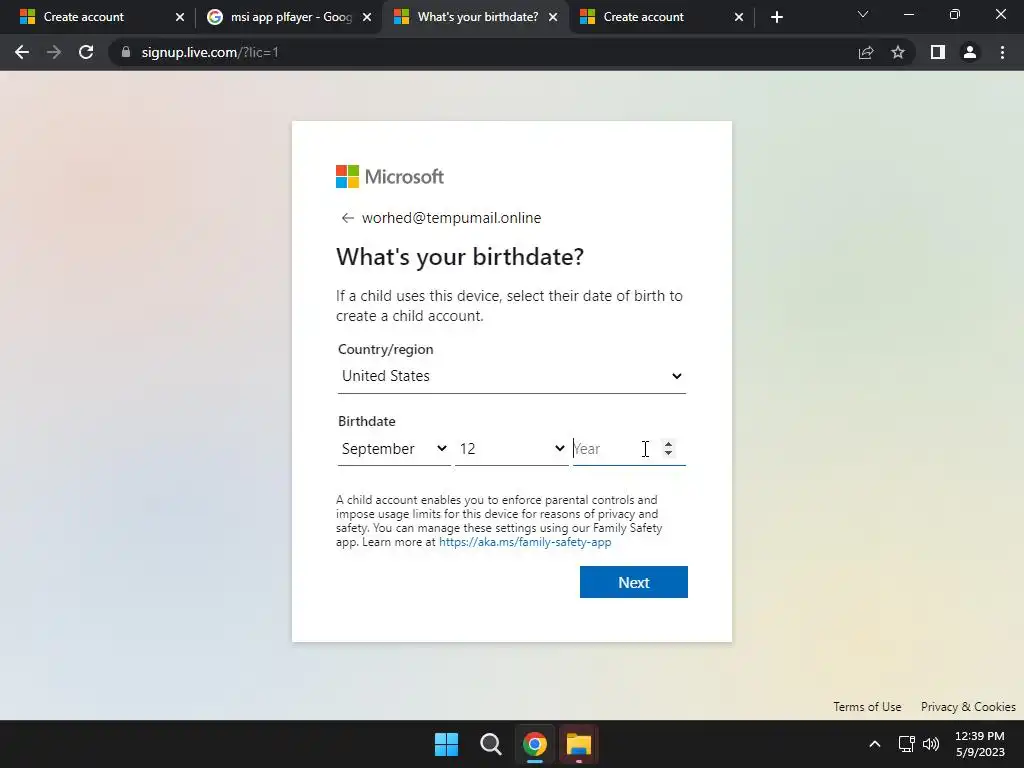Click the volume speaker icon
The height and width of the screenshot is (768, 1024).
pyautogui.click(x=931, y=744)
